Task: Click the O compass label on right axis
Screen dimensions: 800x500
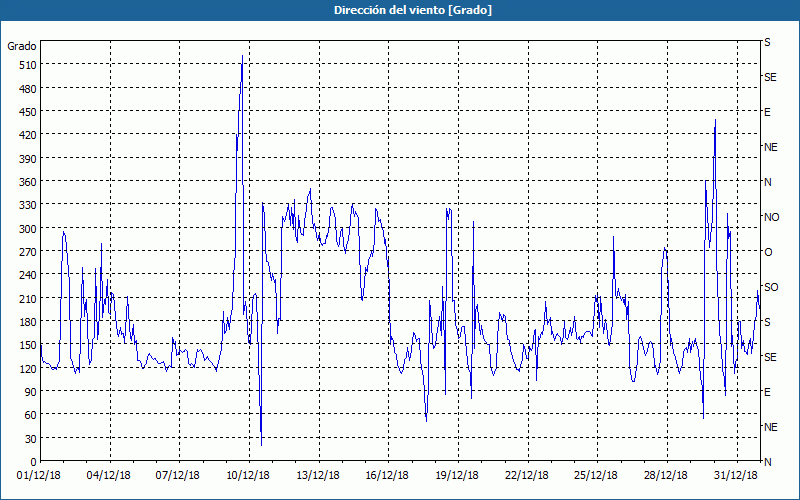Action: tap(768, 252)
